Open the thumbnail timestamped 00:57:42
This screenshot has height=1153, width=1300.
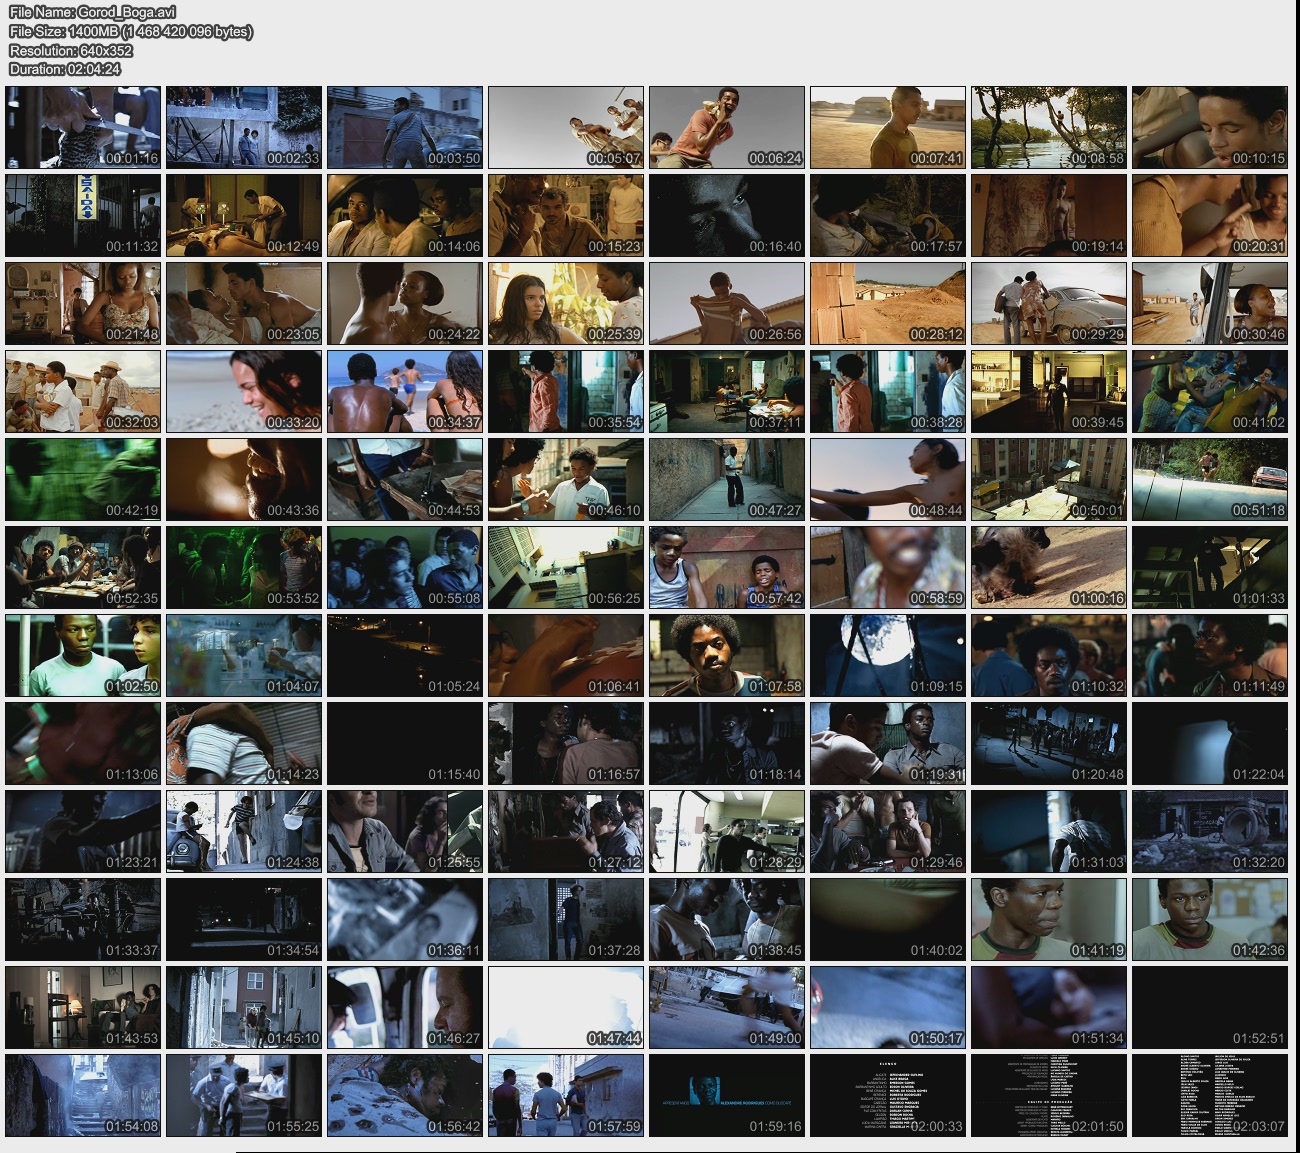727,567
